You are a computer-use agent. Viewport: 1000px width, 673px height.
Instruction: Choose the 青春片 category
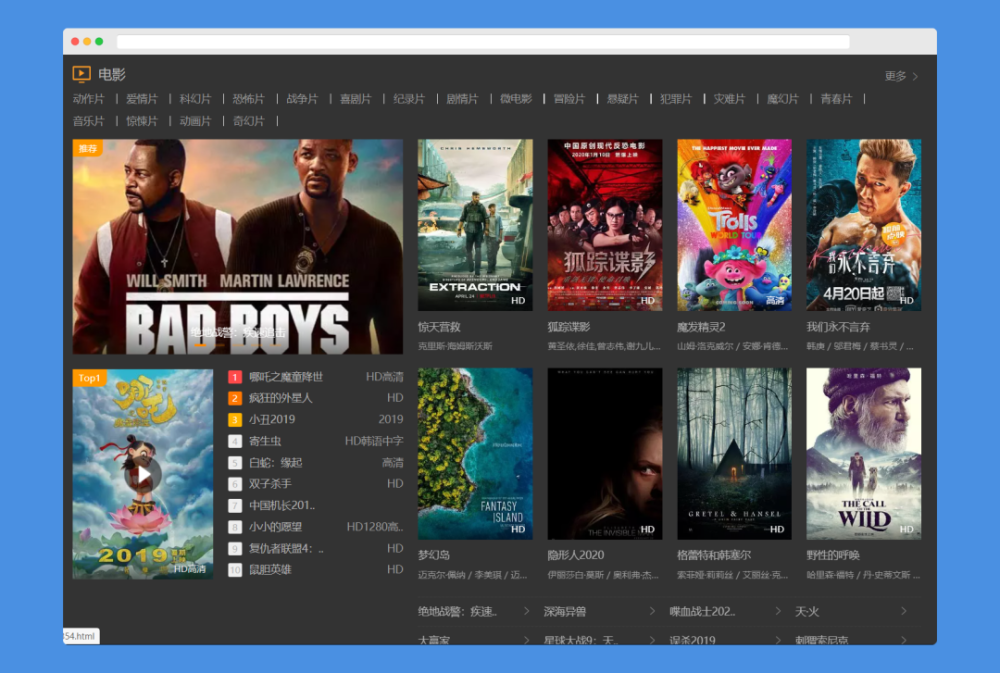836,99
